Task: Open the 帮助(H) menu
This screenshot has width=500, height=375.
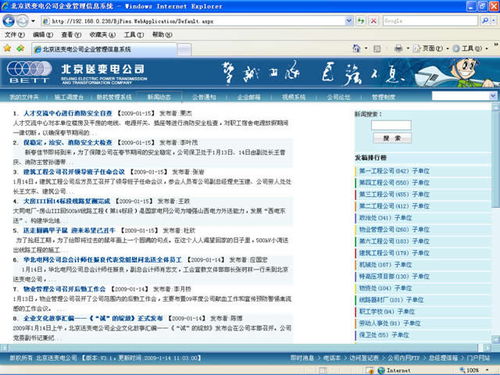Action: (162, 35)
